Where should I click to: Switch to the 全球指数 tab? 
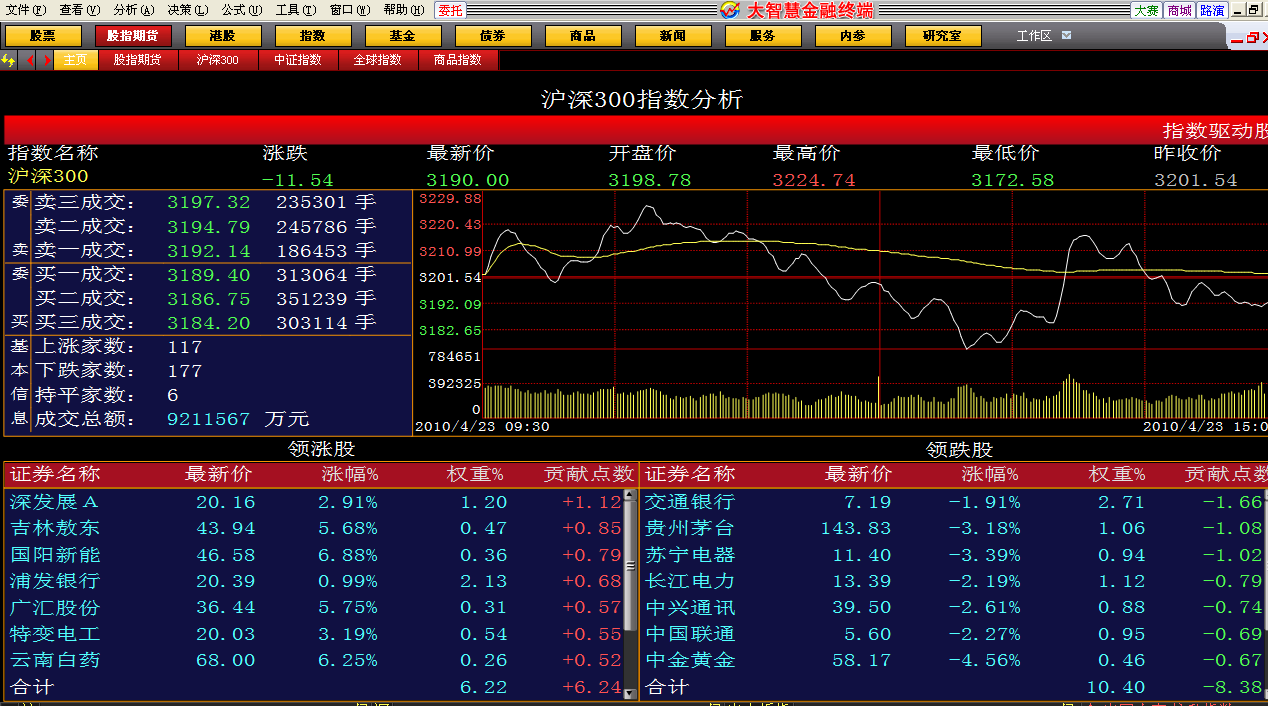(x=377, y=60)
